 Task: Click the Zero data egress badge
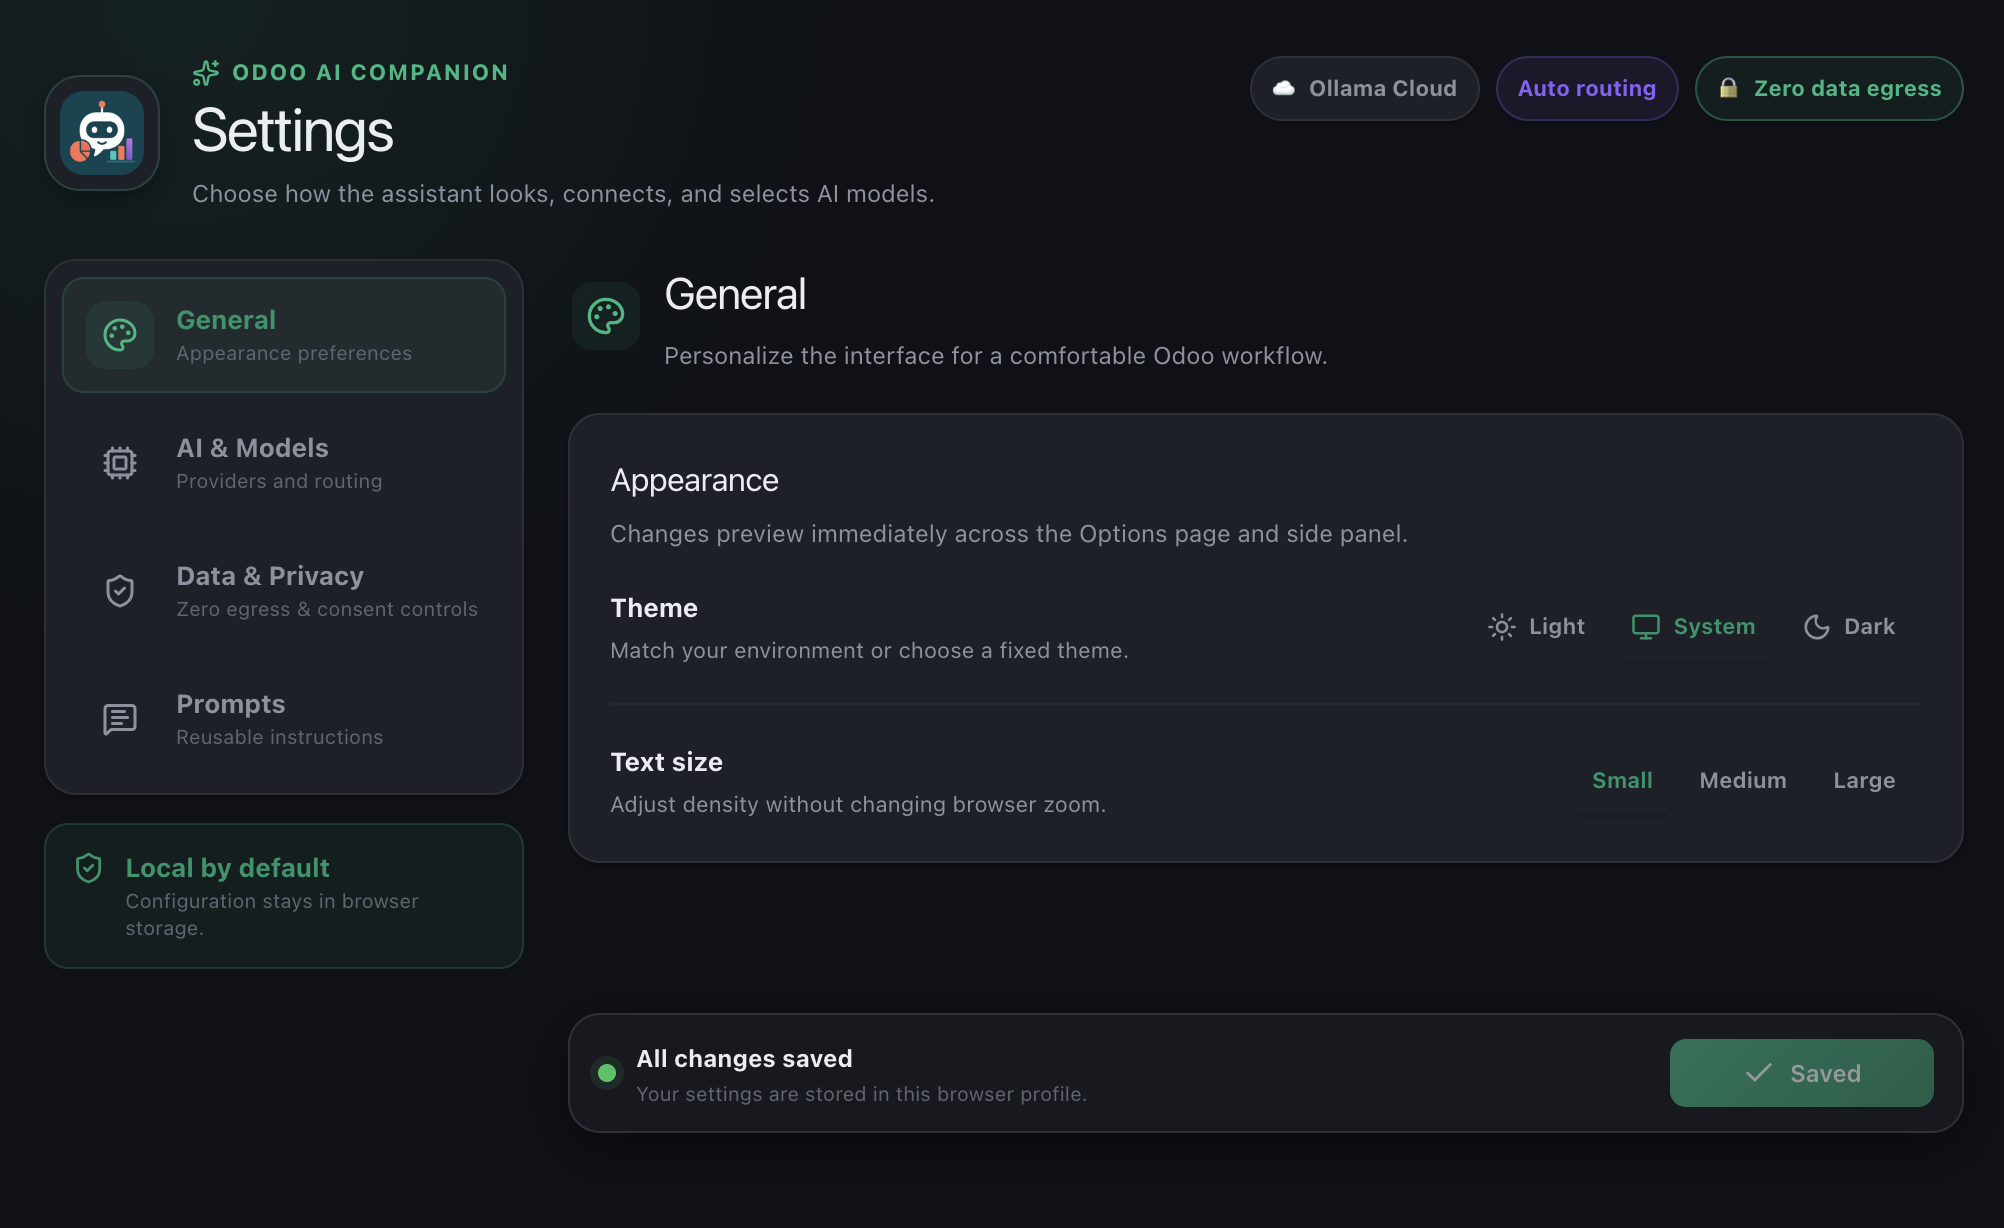click(x=1829, y=89)
